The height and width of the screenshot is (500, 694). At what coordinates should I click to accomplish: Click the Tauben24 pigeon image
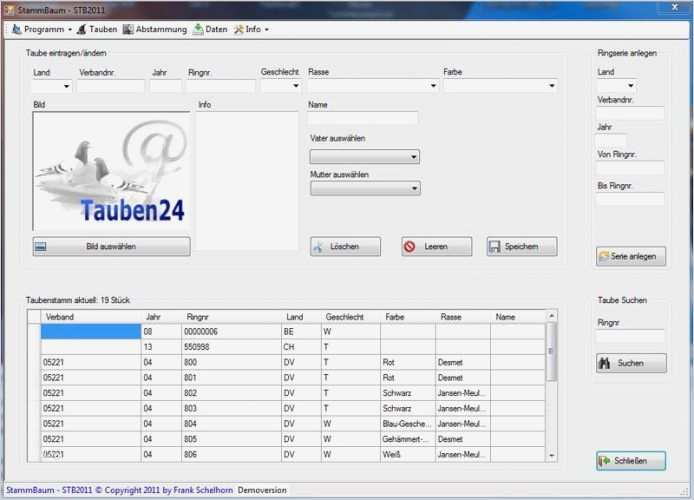coord(112,171)
